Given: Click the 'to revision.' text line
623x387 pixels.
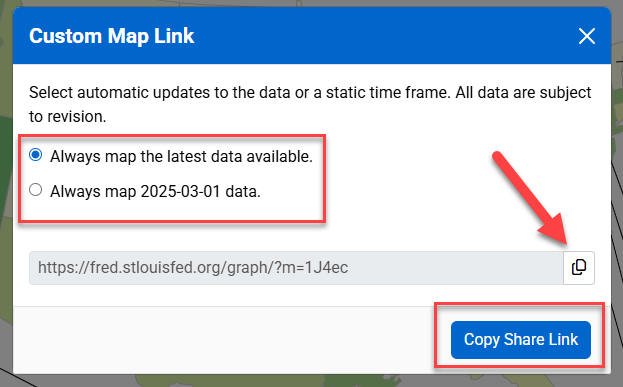Looking at the screenshot, I should tap(68, 117).
